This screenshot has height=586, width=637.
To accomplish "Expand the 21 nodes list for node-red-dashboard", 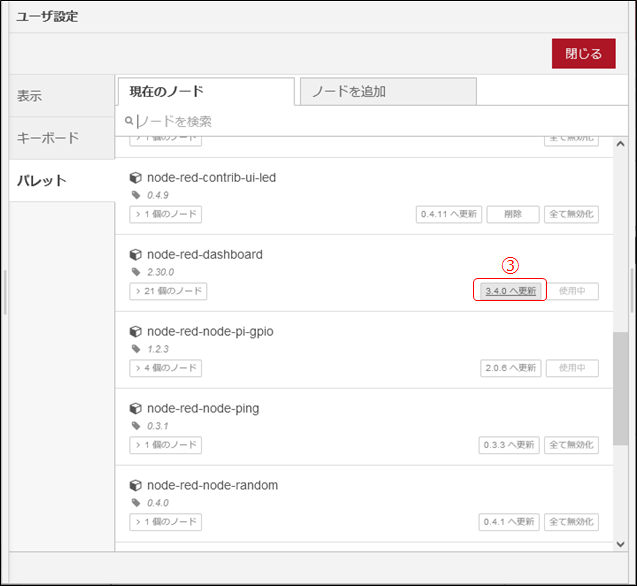I will point(168,291).
